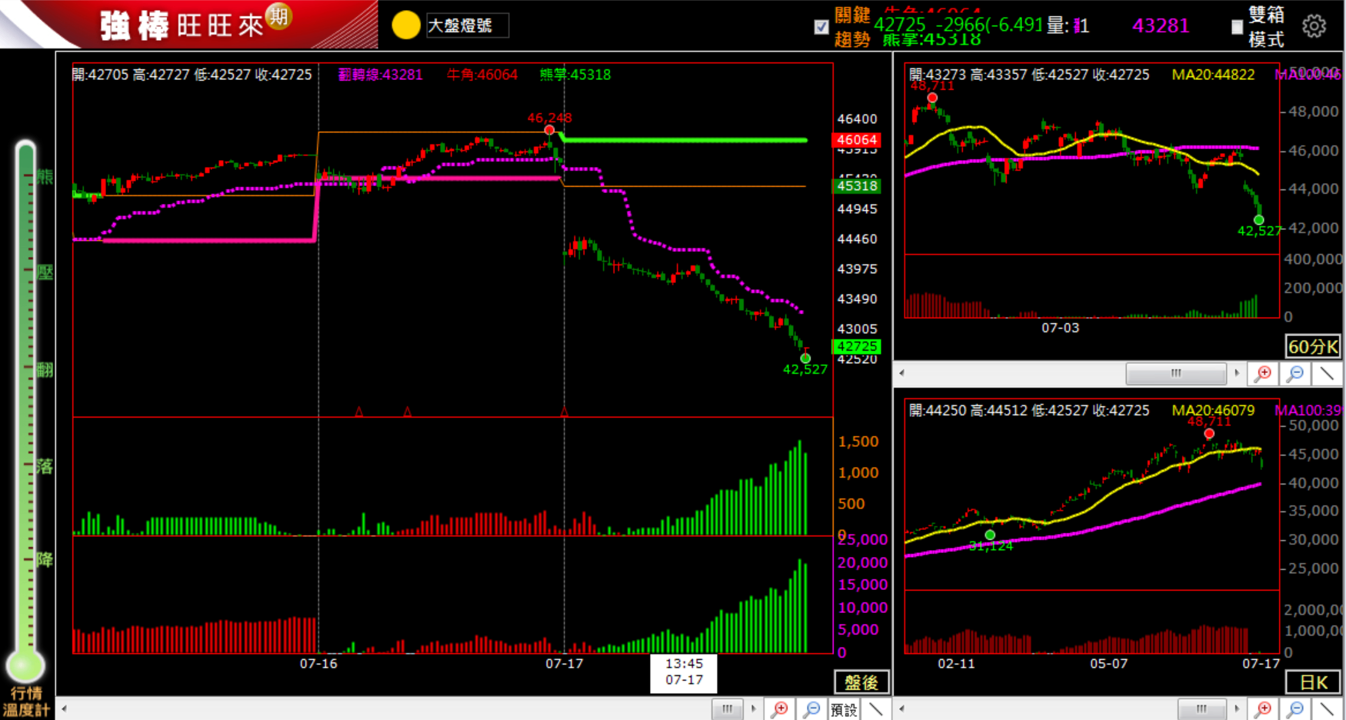
Task: Click the green 42725 current price tag
Action: coord(857,346)
